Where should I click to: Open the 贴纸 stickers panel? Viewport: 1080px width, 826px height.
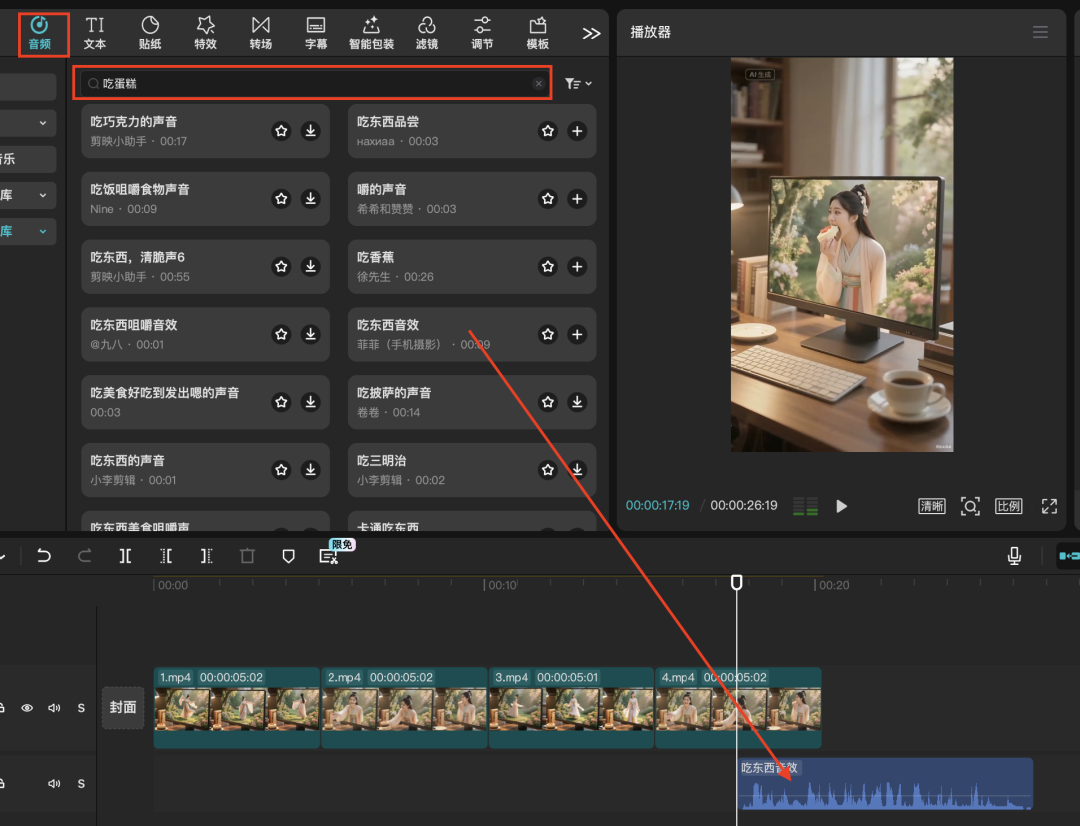[150, 33]
